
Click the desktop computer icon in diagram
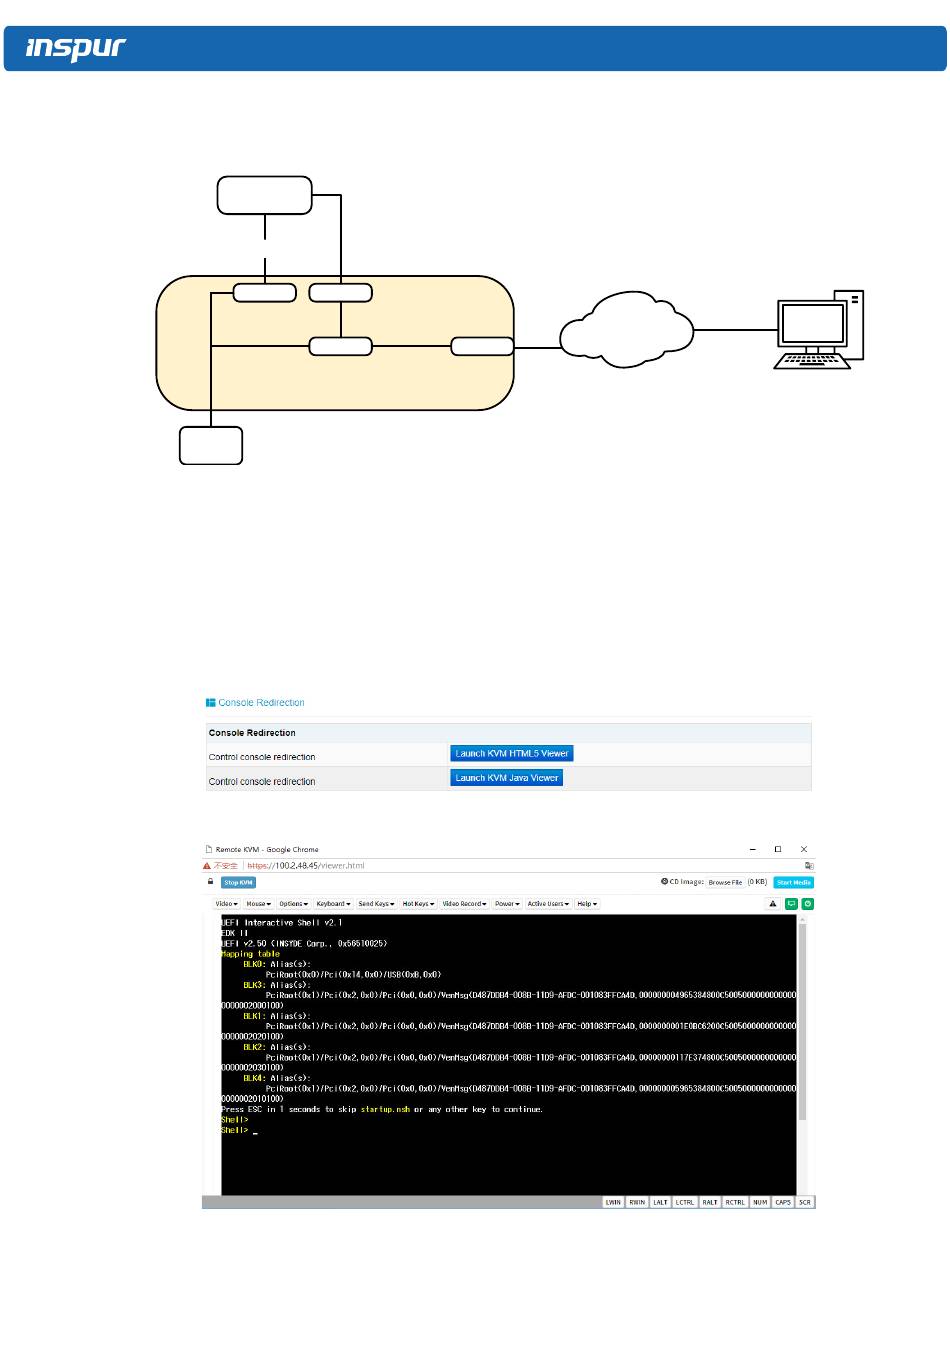819,330
